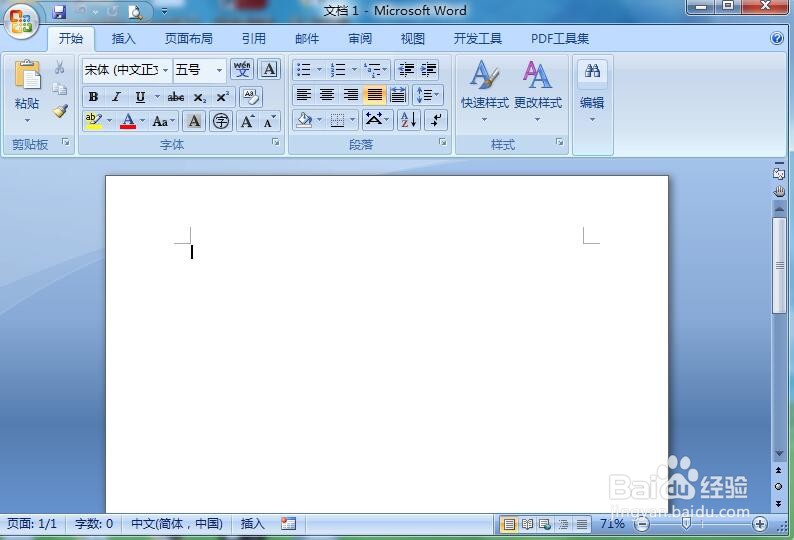Copy selection with the copy icon
The height and width of the screenshot is (540, 794).
click(x=60, y=89)
